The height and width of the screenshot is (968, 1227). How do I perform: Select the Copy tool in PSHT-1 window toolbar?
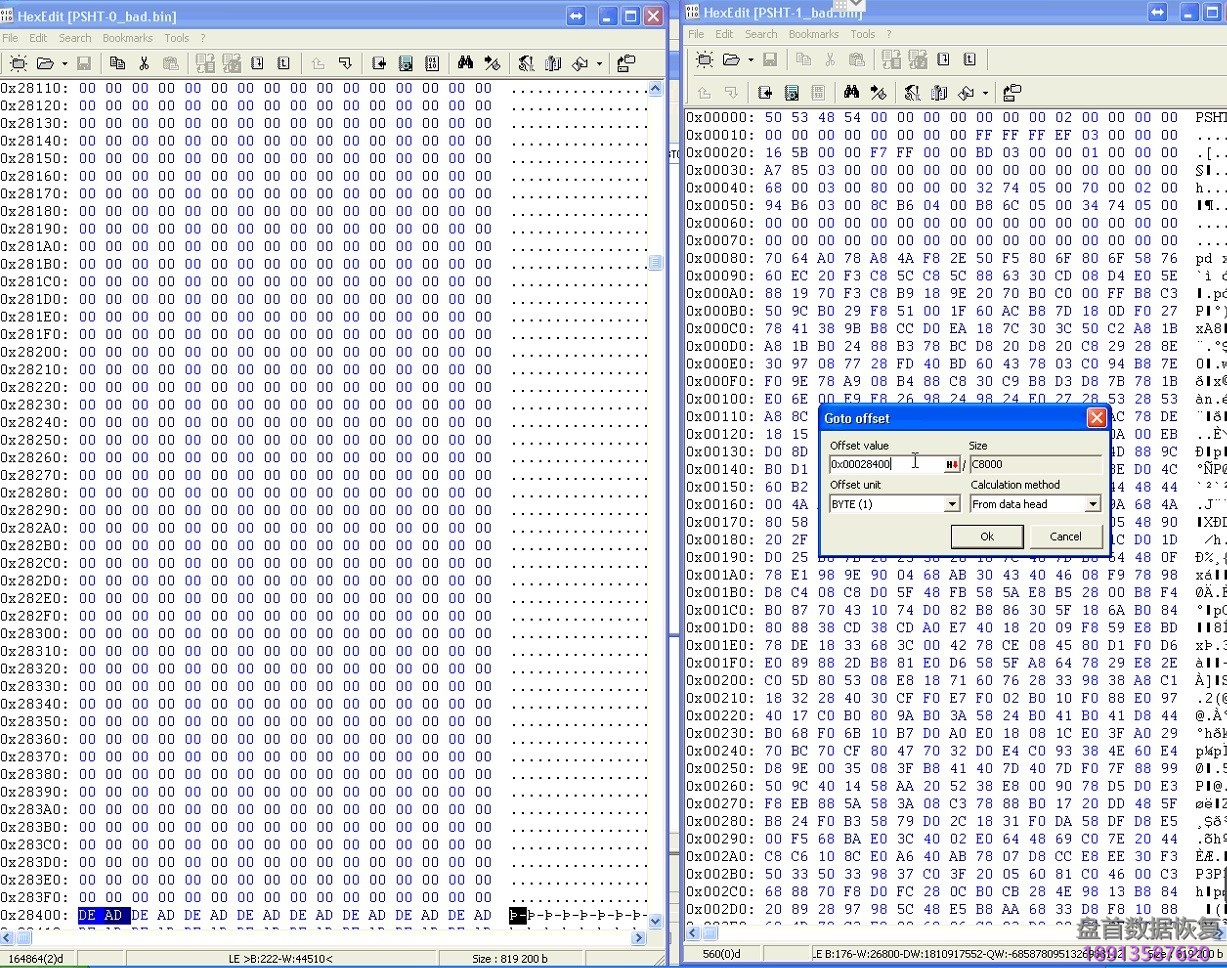pyautogui.click(x=803, y=60)
